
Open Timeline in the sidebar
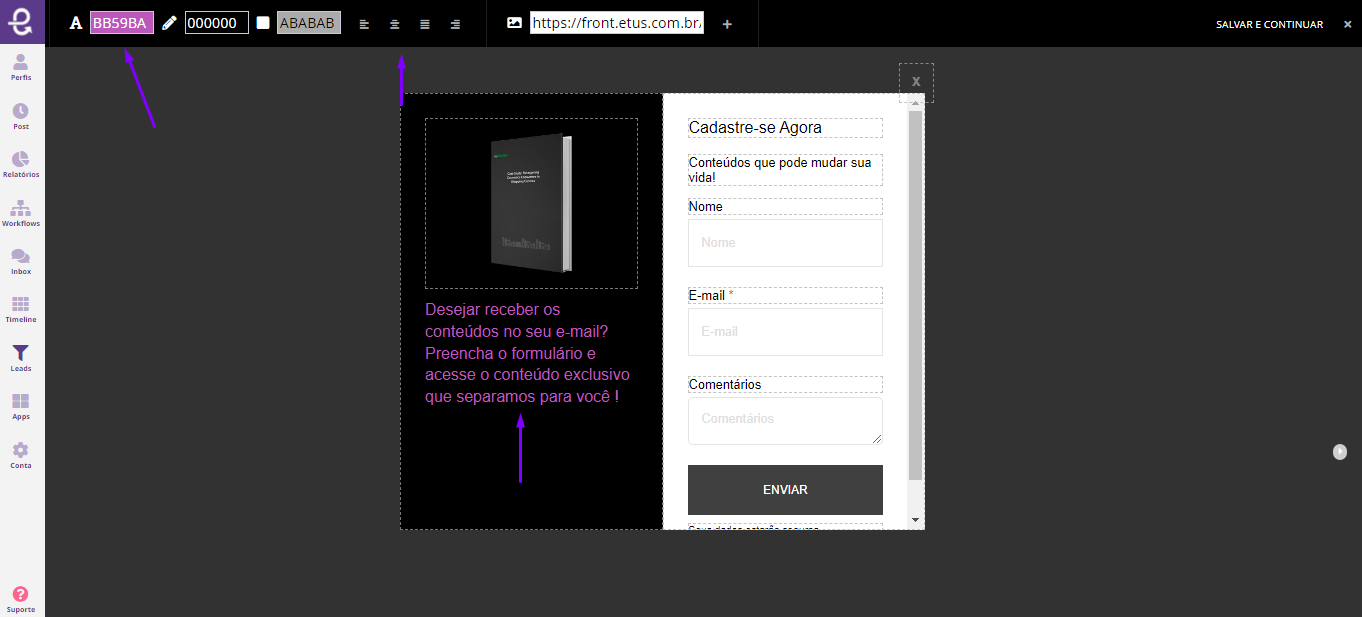[21, 309]
